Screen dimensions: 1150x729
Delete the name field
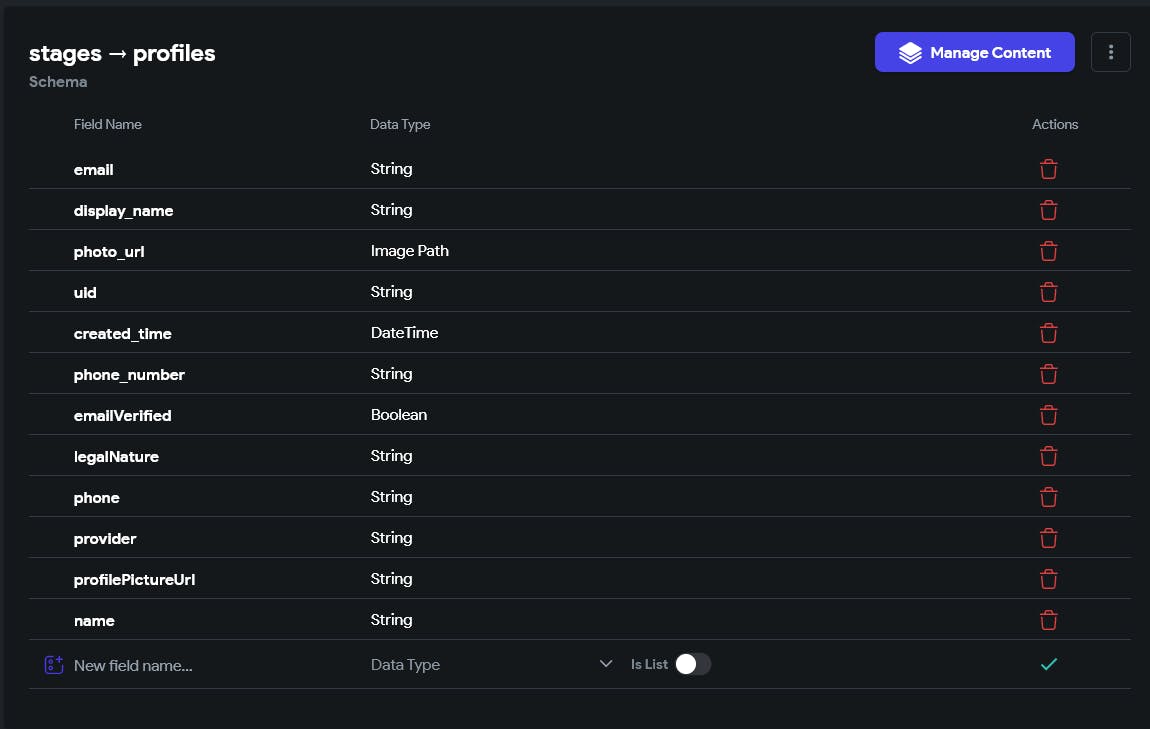pos(1048,620)
